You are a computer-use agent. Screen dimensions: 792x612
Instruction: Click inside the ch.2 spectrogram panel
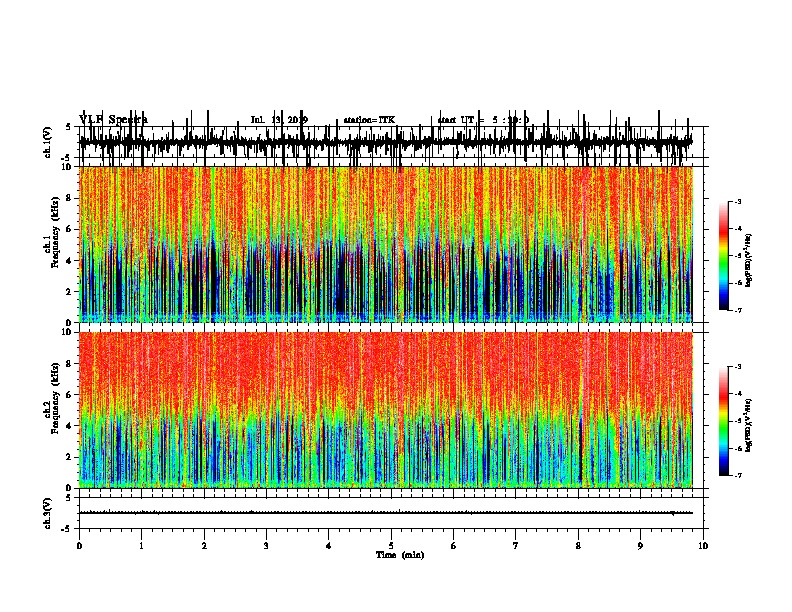tap(385, 410)
